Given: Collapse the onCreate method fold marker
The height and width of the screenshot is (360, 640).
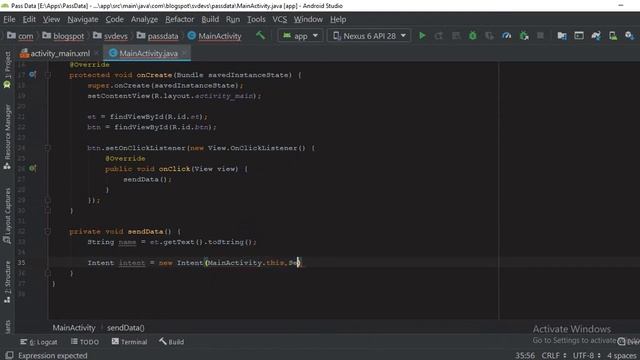Looking at the screenshot, I should [47, 75].
